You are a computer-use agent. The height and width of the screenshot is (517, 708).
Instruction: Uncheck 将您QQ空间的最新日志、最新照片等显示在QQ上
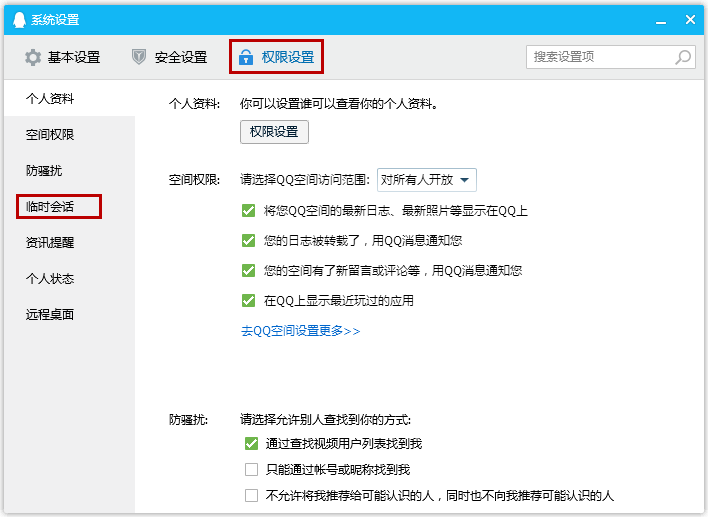(248, 210)
